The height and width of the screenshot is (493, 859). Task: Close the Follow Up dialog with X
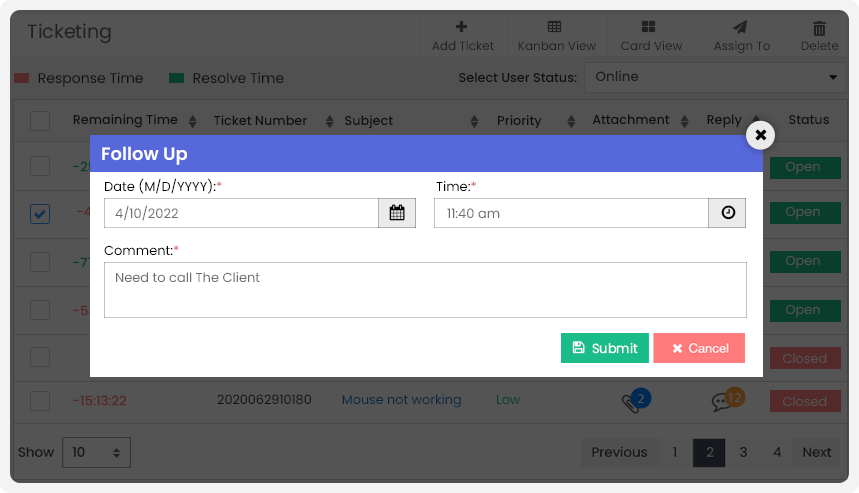coord(760,135)
